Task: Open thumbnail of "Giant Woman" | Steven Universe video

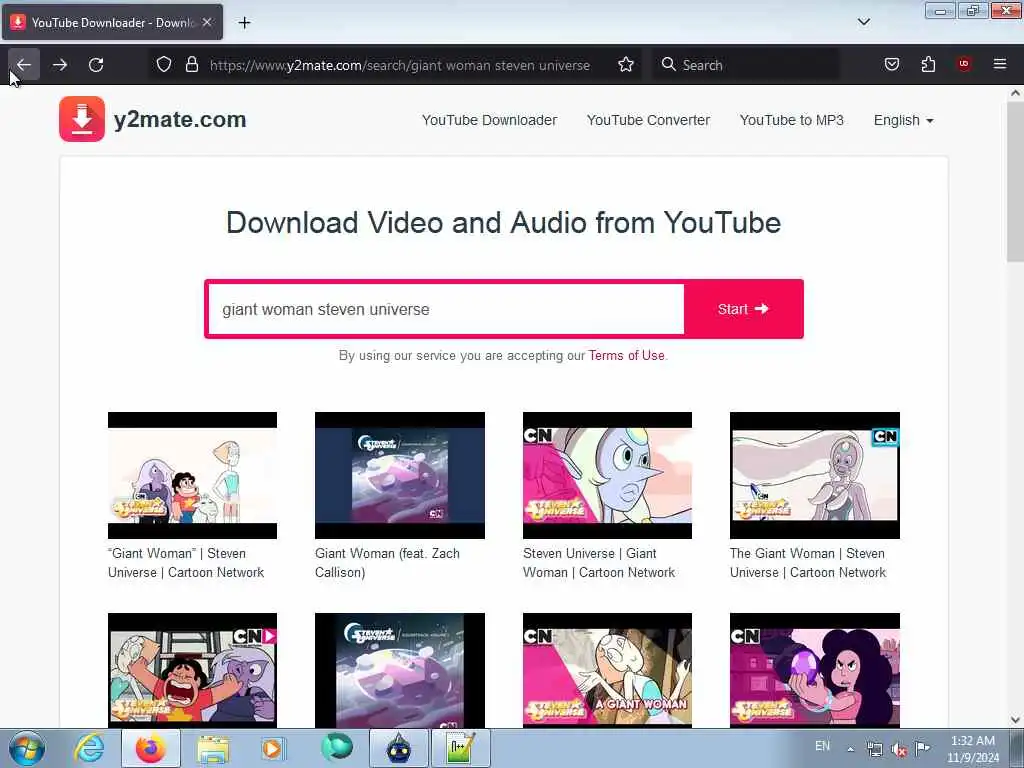Action: click(192, 475)
